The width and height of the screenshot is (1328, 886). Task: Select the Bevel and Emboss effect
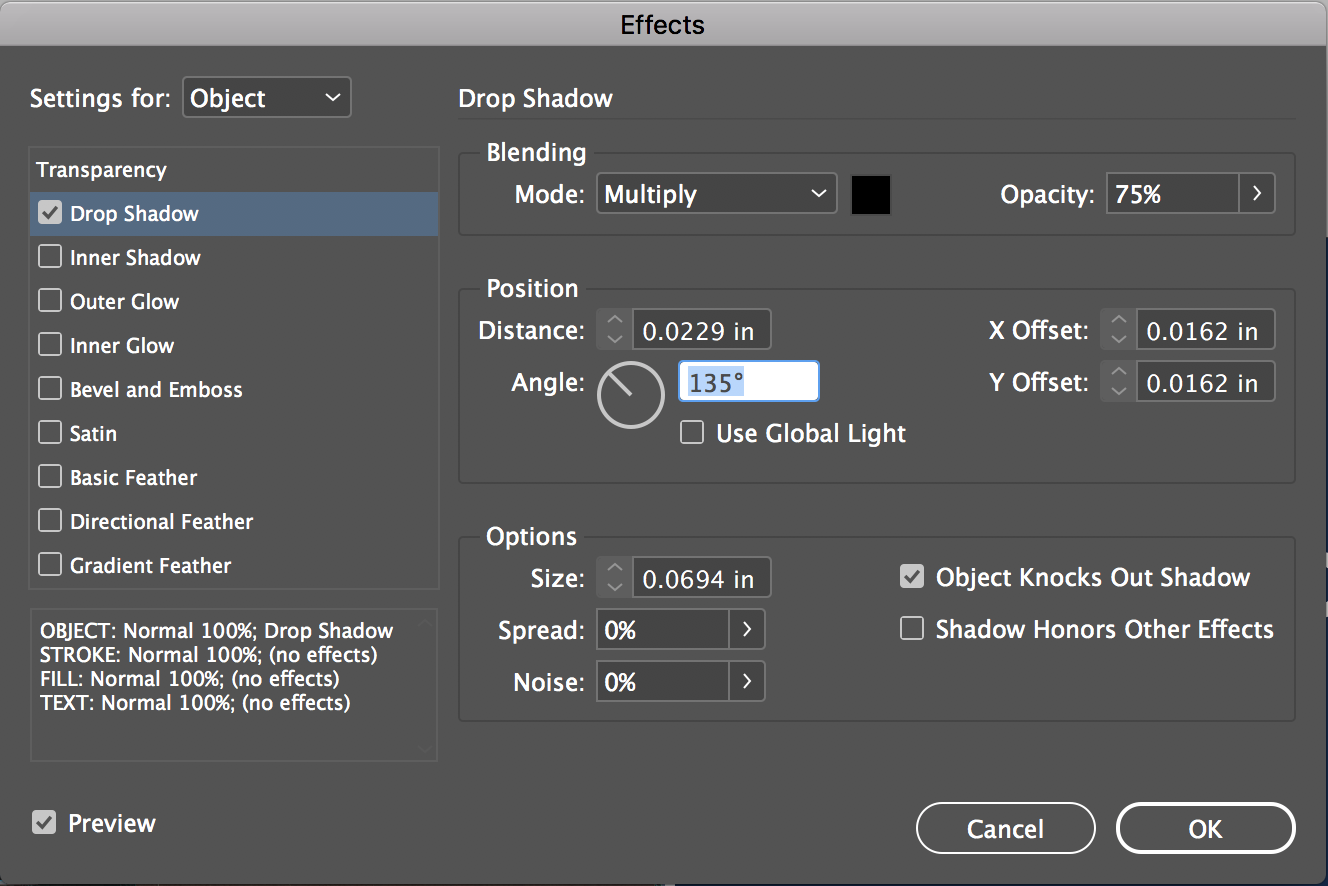156,389
